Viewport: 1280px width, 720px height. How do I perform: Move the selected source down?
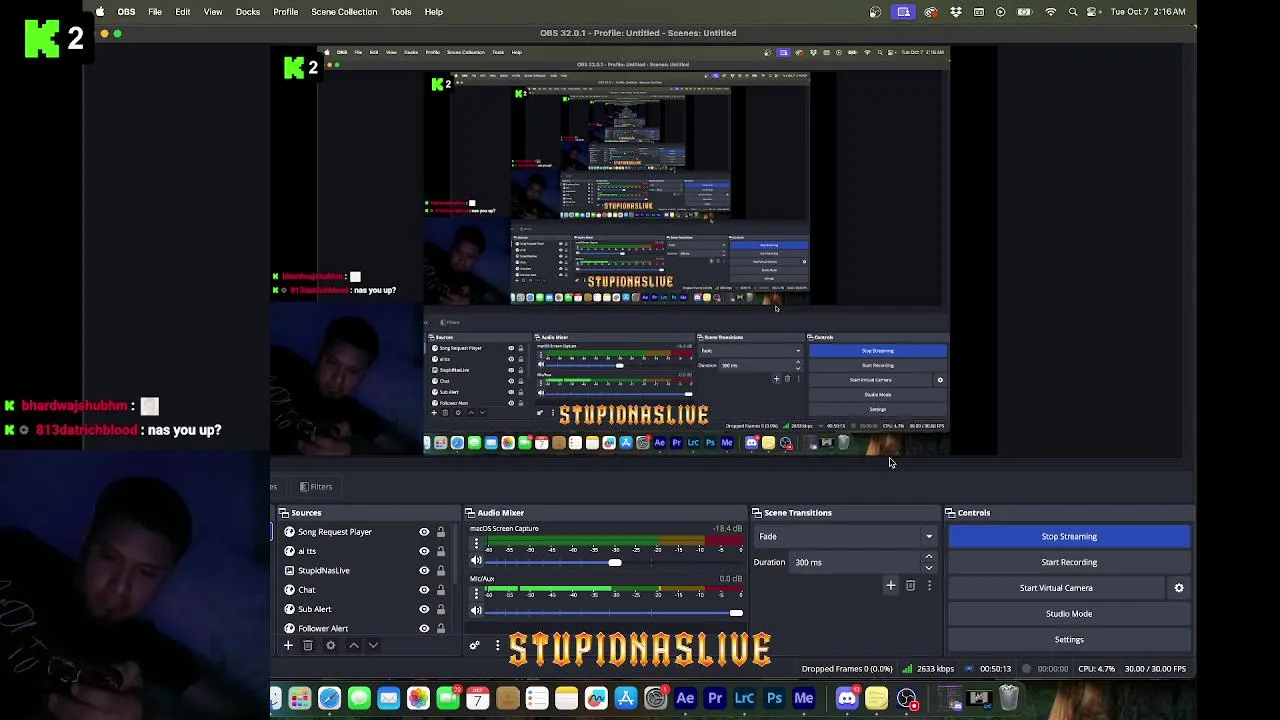pyautogui.click(x=373, y=646)
